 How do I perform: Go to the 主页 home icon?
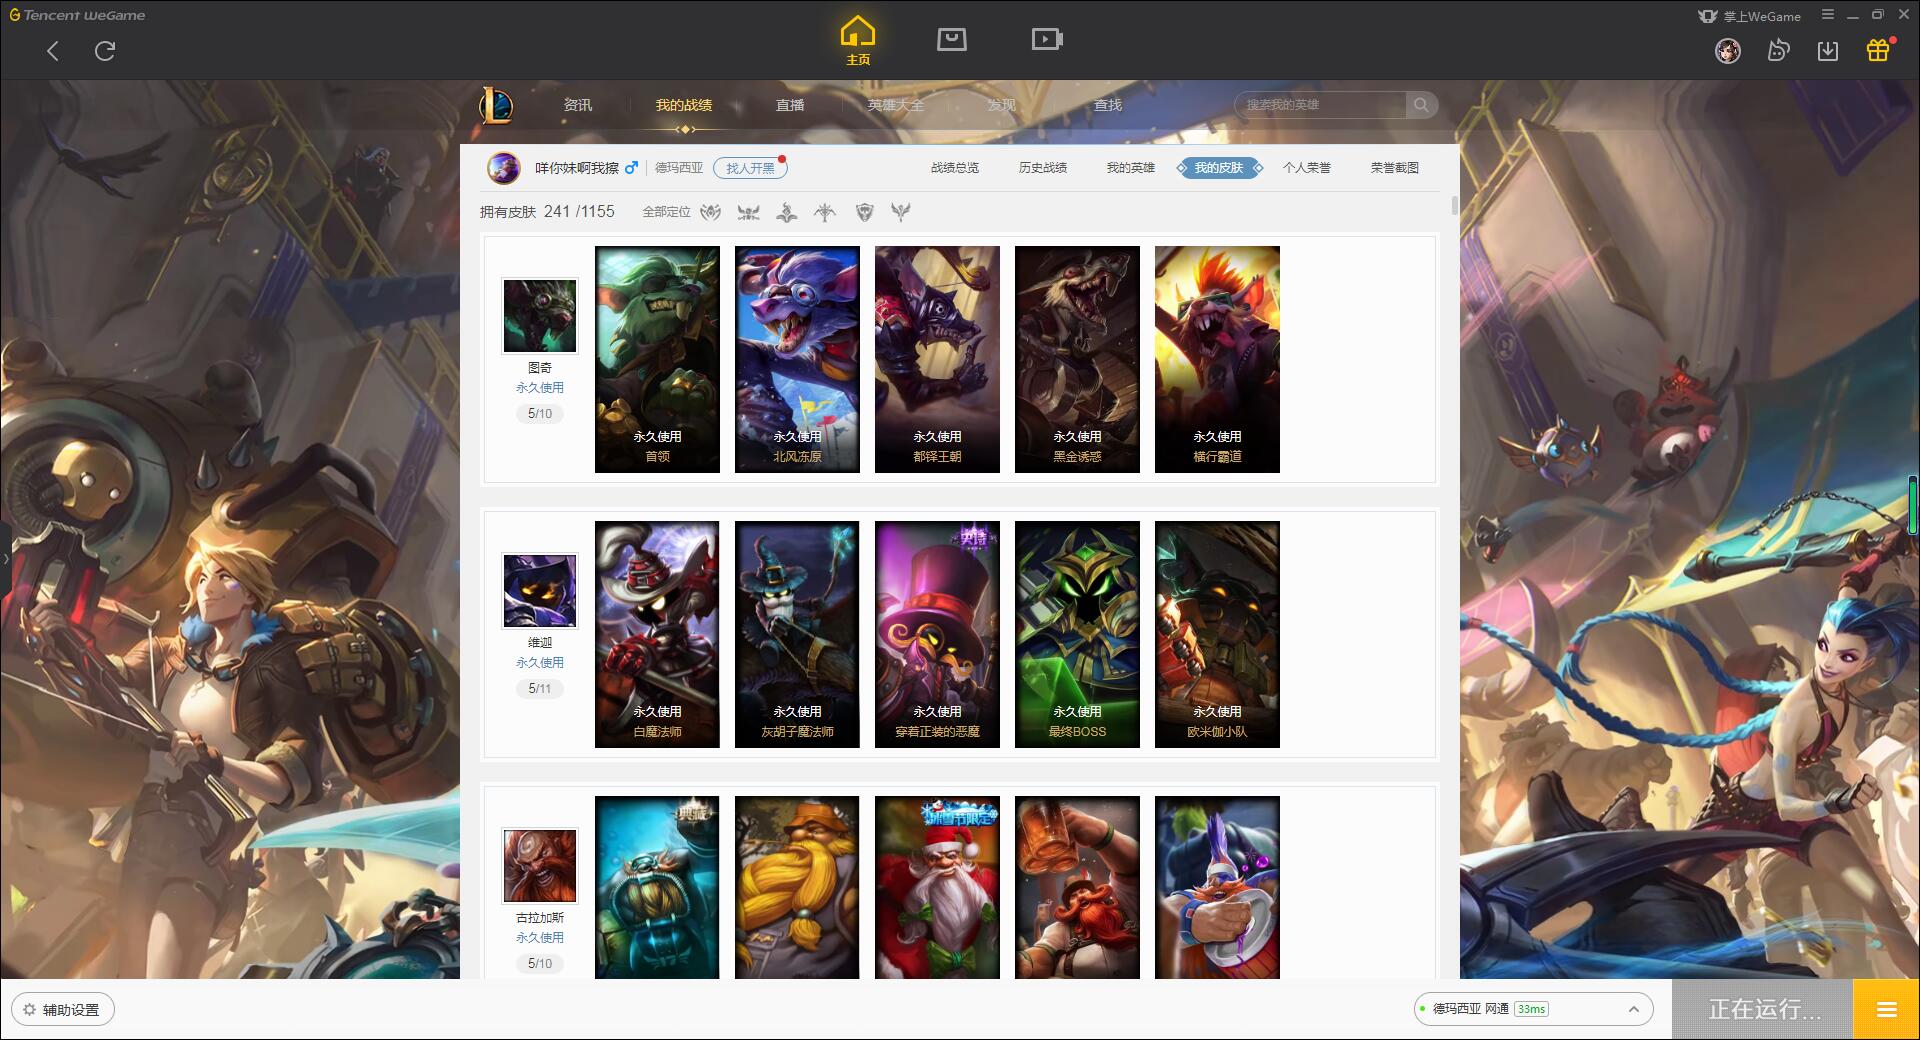click(x=858, y=41)
